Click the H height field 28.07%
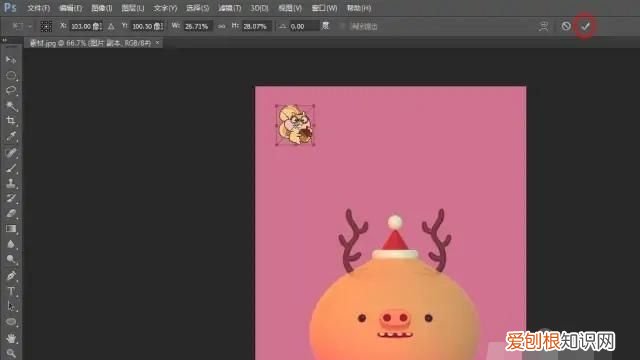The width and height of the screenshot is (640, 360). tap(257, 27)
